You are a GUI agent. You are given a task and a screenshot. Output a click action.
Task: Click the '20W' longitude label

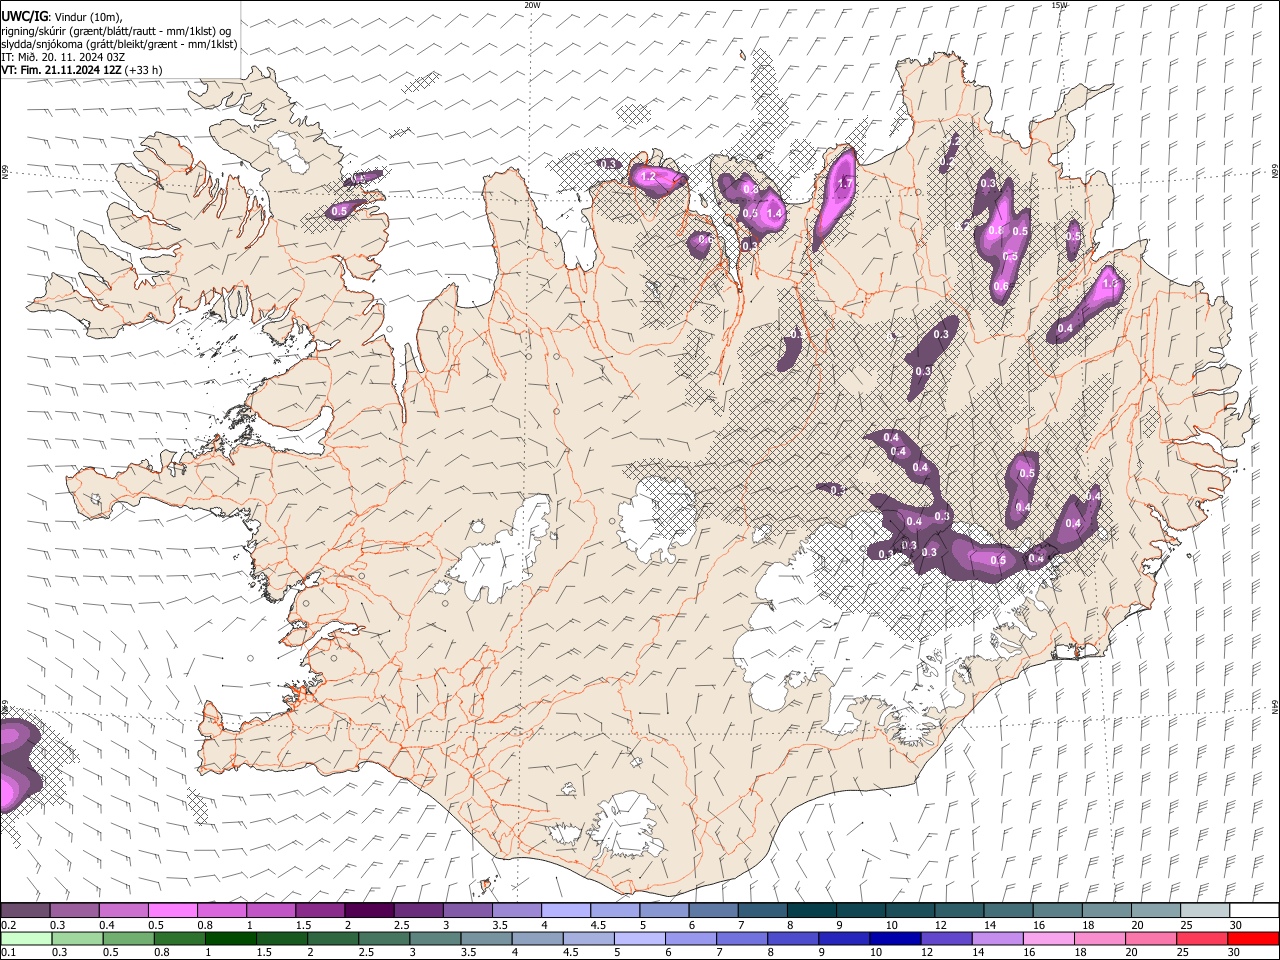pyautogui.click(x=532, y=5)
